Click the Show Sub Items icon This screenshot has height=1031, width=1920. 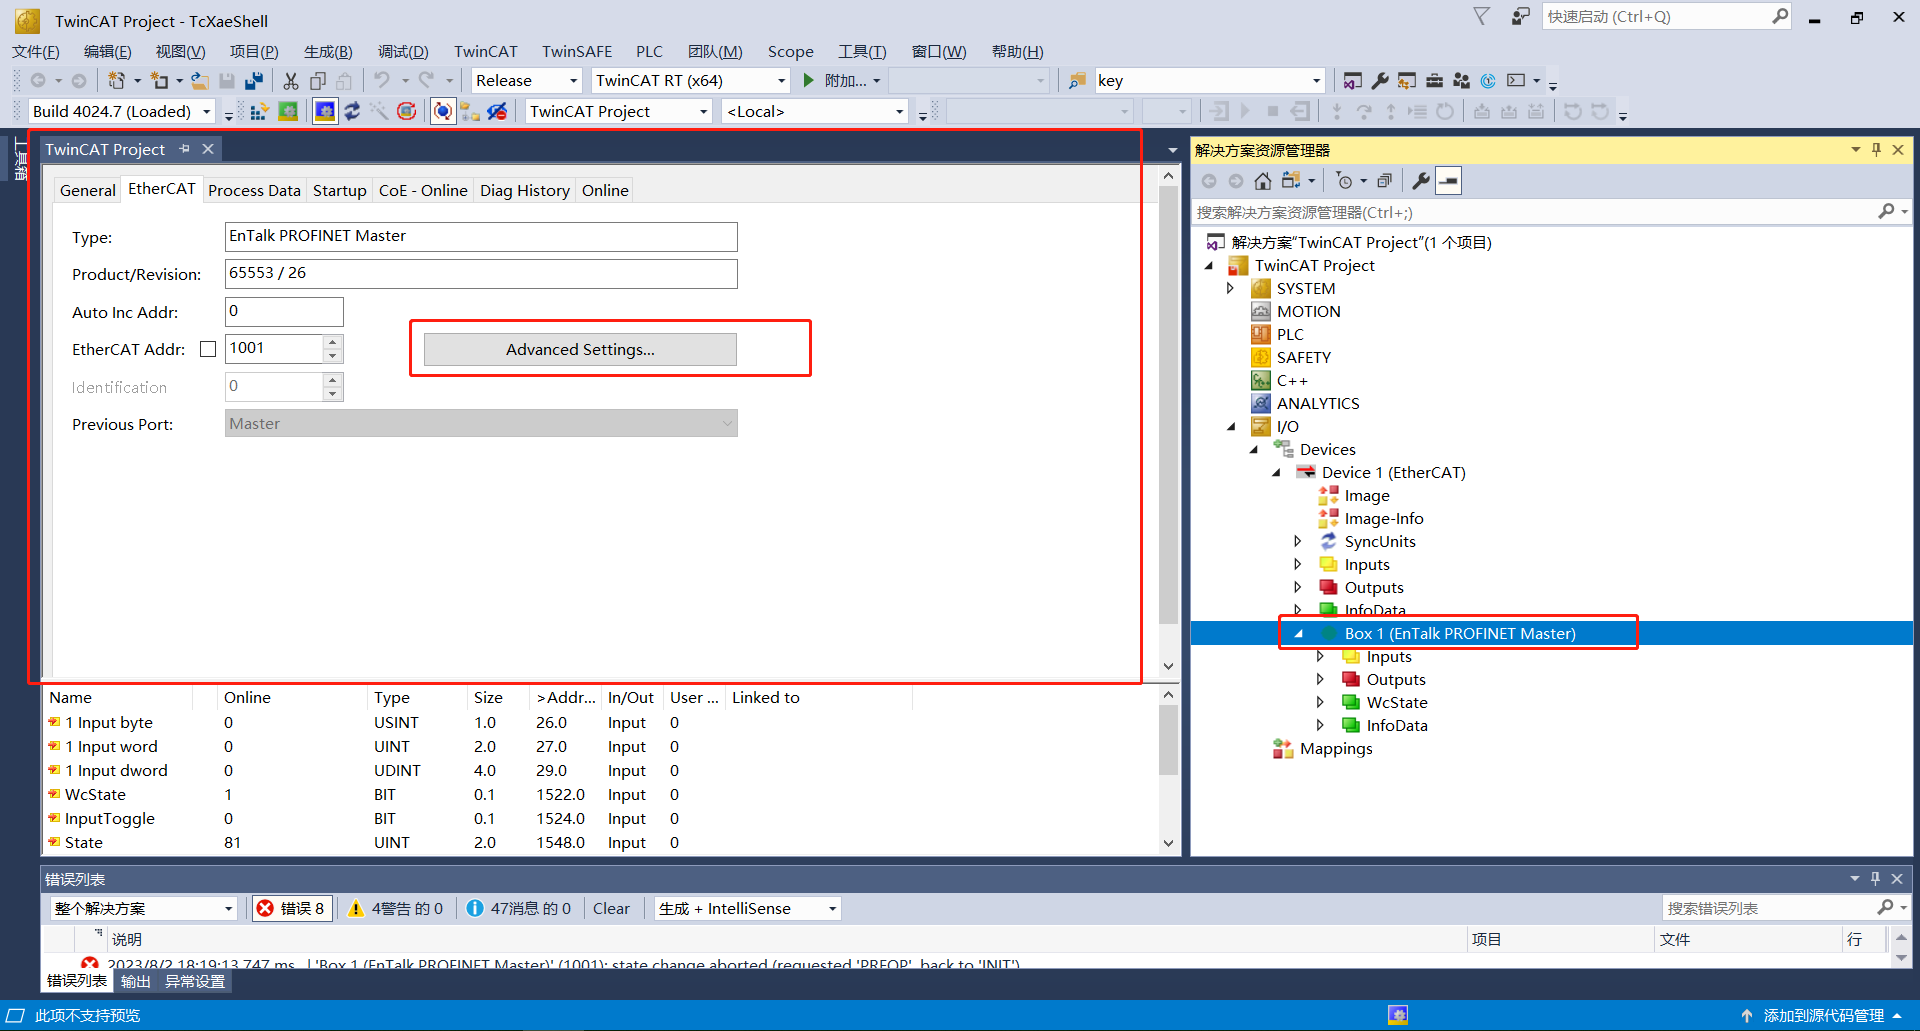(x=470, y=112)
